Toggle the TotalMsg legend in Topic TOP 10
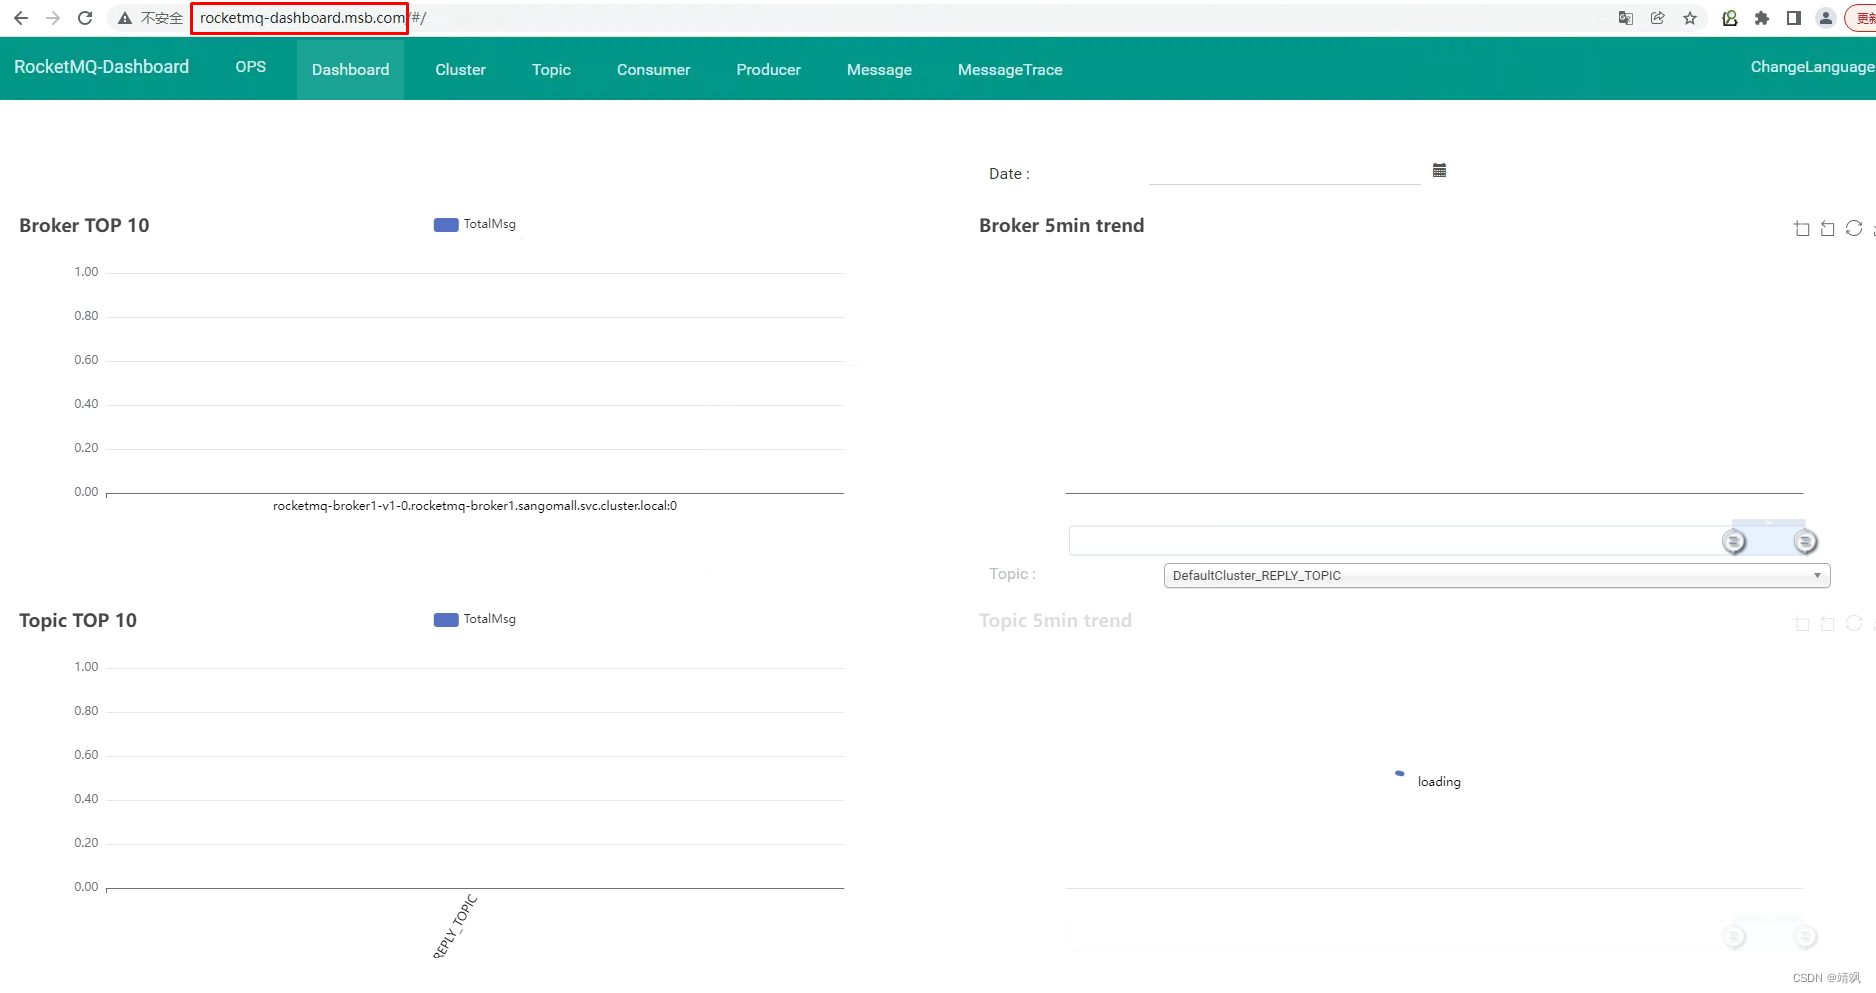The height and width of the screenshot is (993, 1876). point(475,619)
